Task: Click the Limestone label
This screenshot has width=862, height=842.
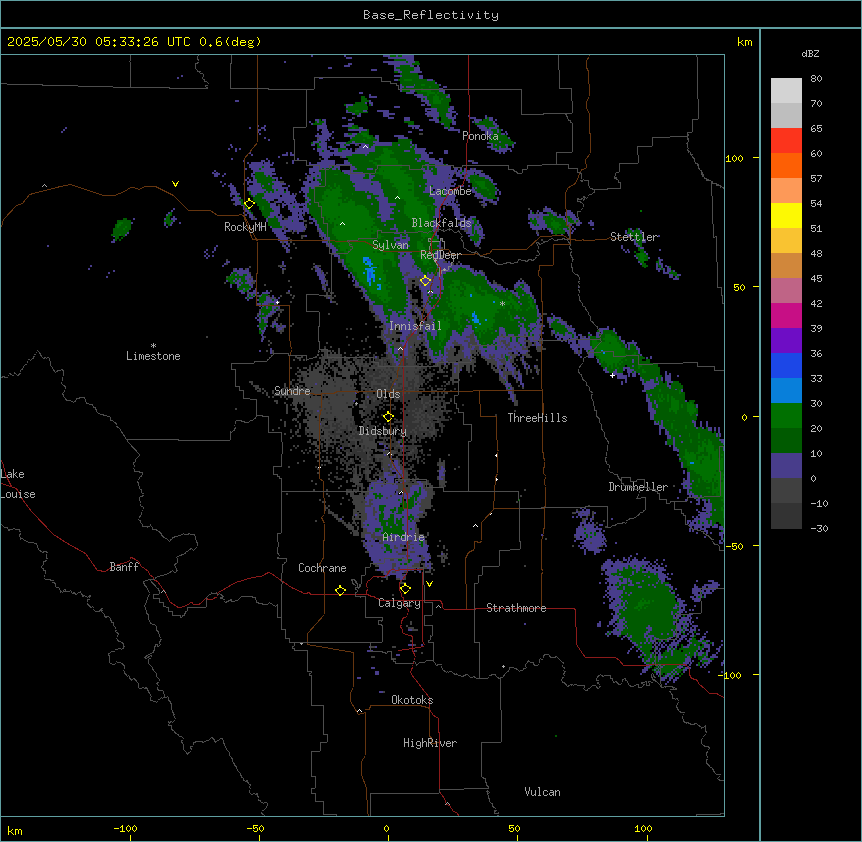Action: click(153, 356)
